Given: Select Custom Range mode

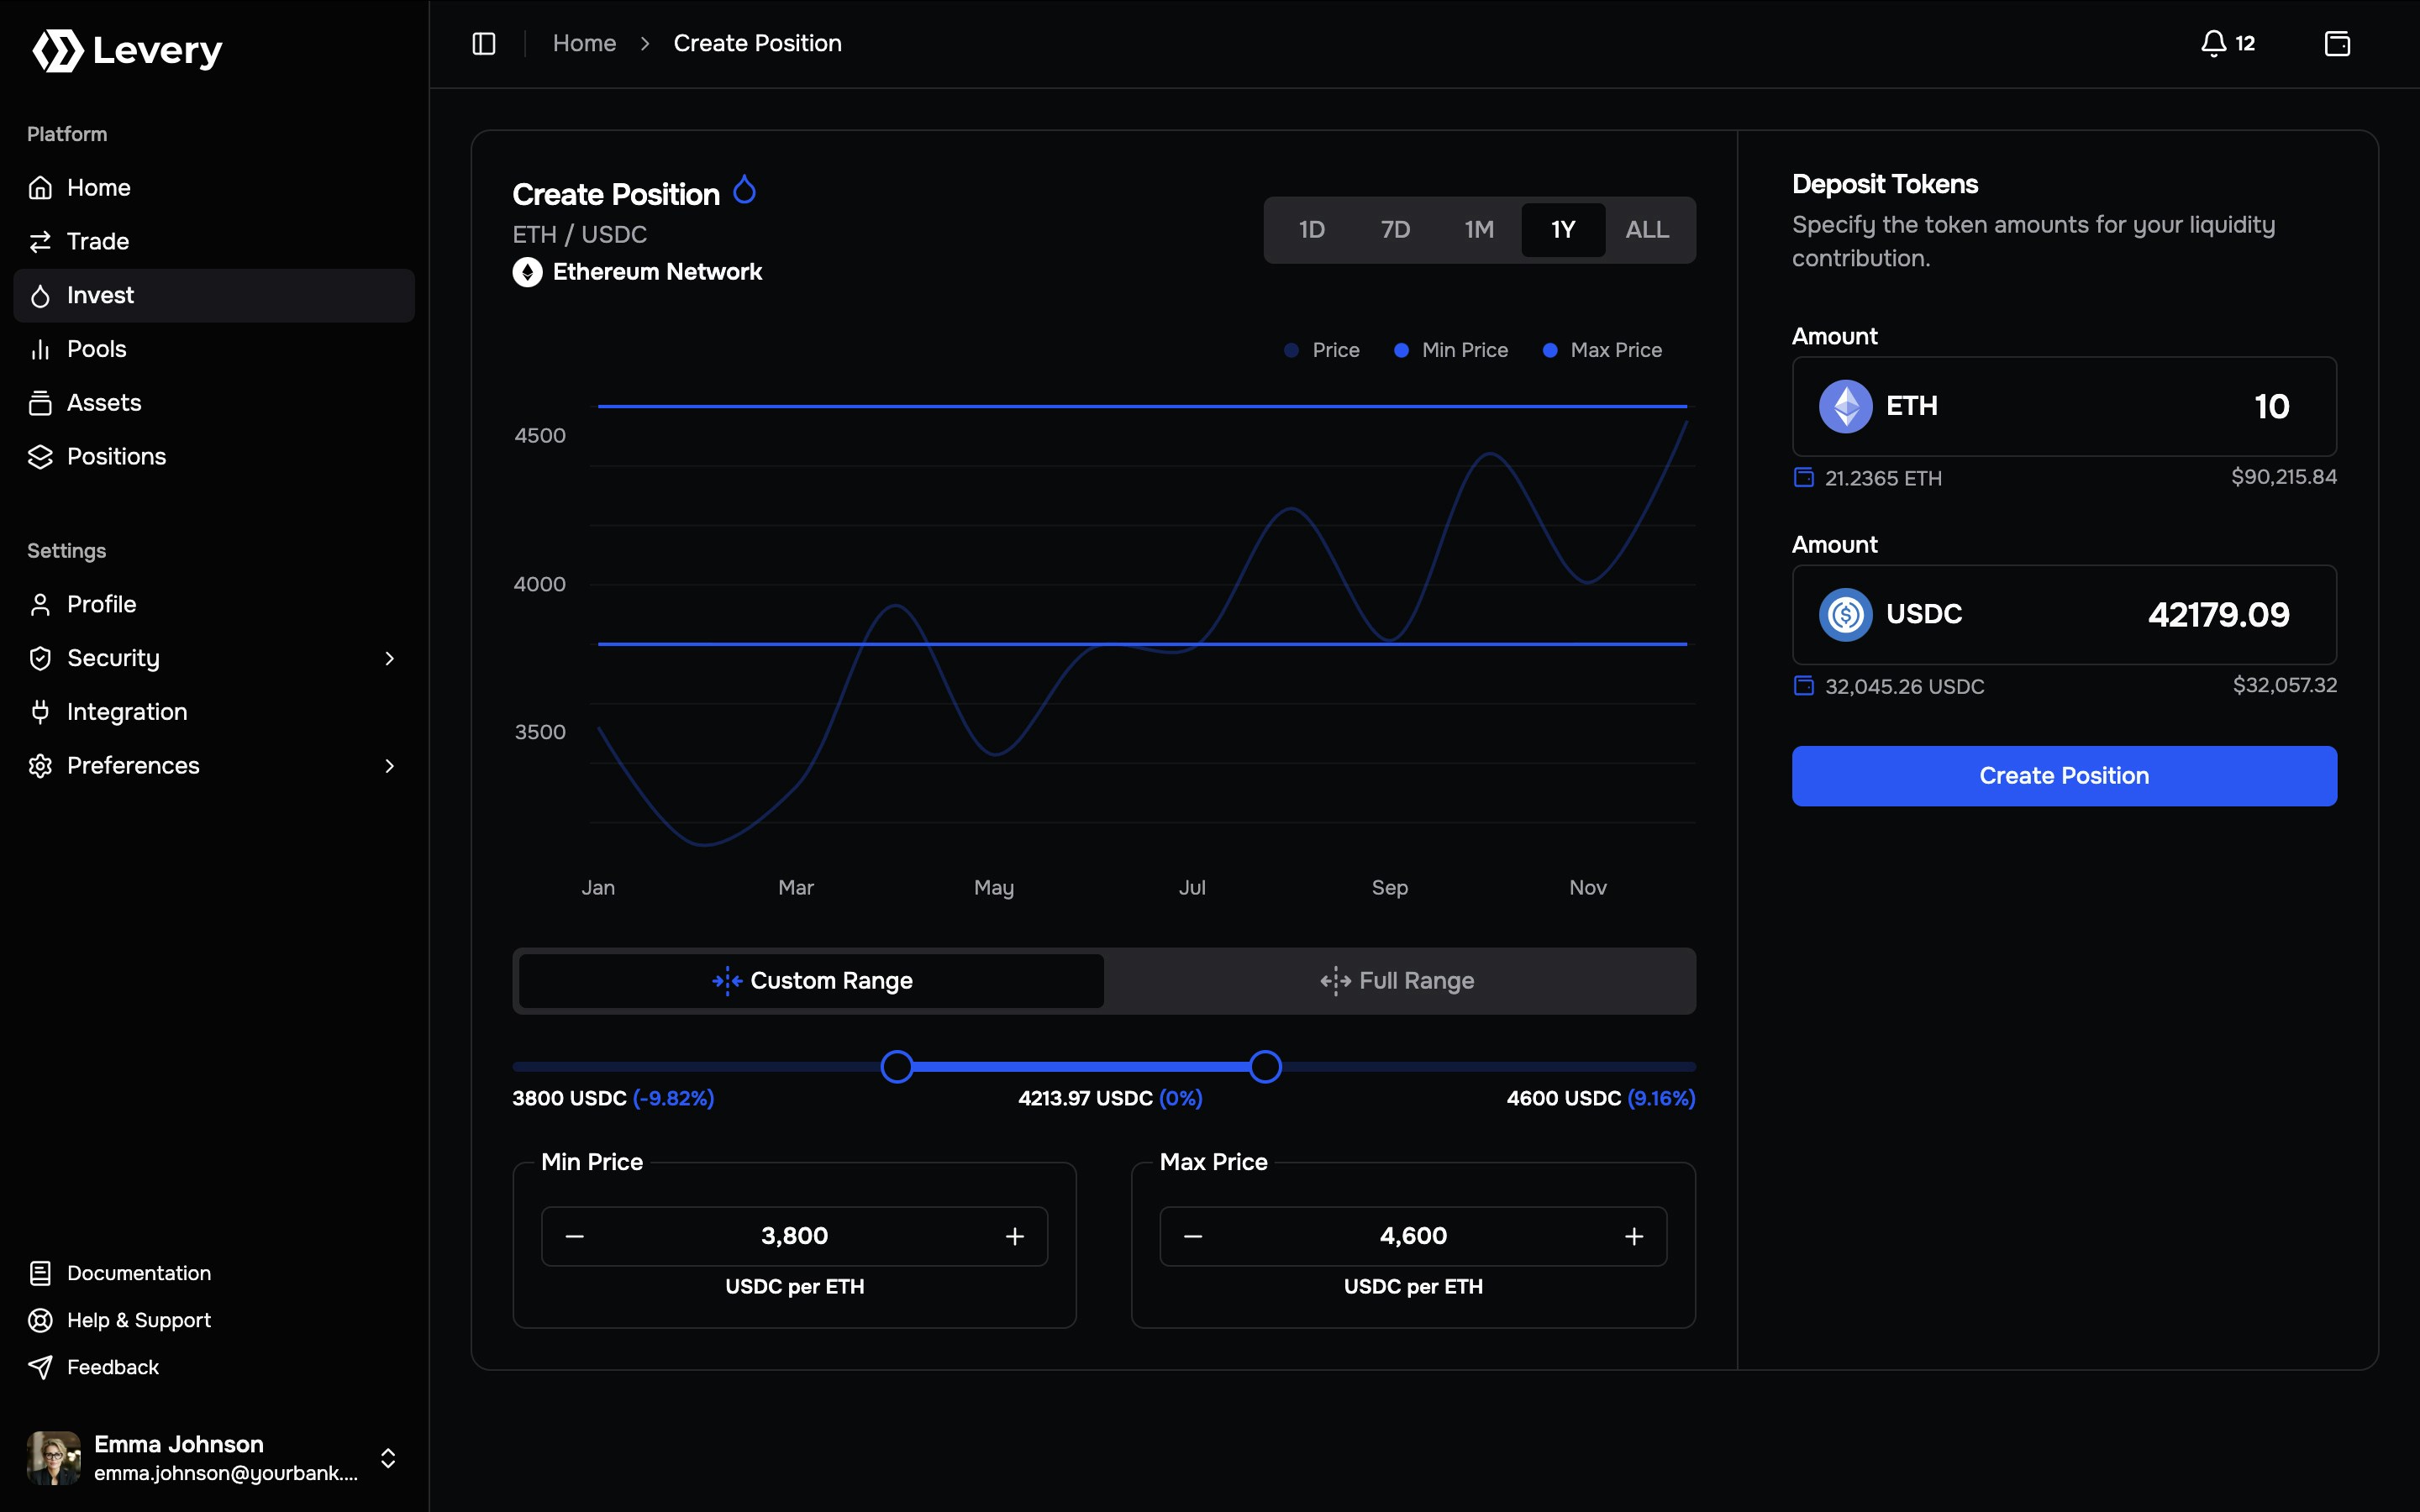Looking at the screenshot, I should pyautogui.click(x=811, y=980).
